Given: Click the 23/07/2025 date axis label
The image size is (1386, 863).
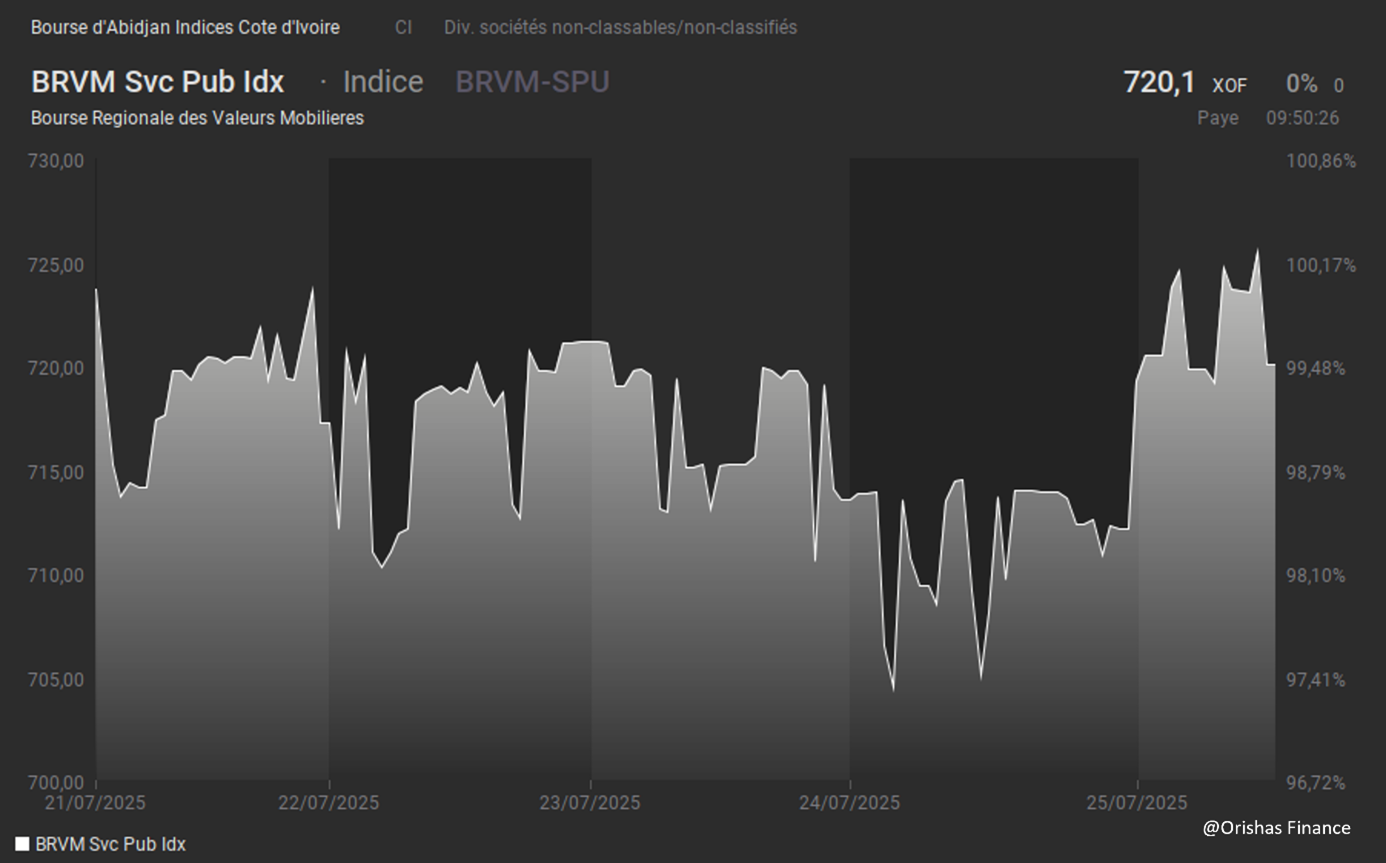Looking at the screenshot, I should point(590,803).
